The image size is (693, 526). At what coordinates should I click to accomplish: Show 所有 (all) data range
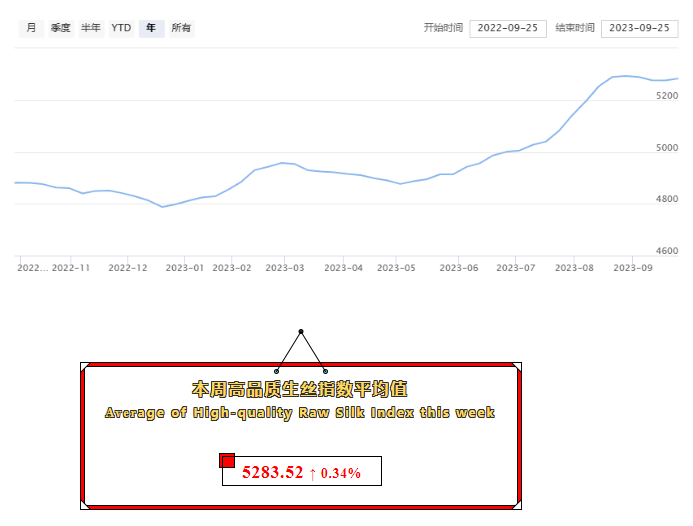click(181, 28)
